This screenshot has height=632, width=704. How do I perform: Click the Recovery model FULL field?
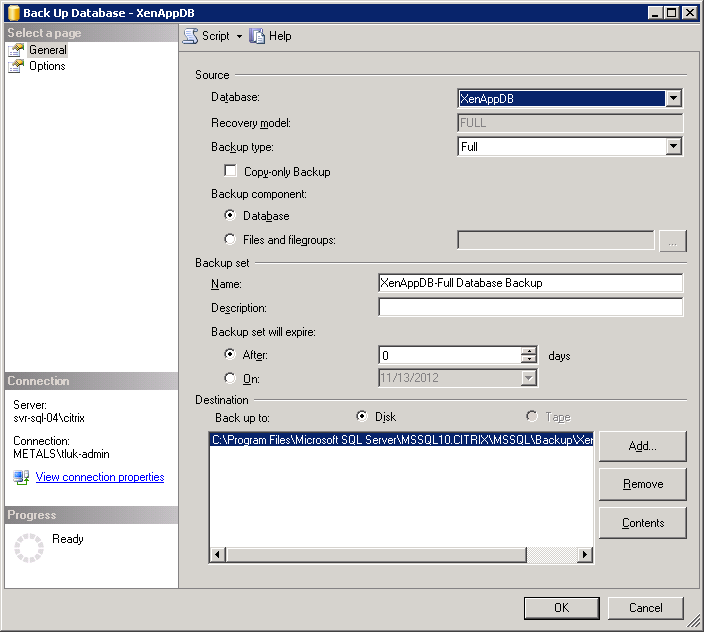click(x=570, y=123)
